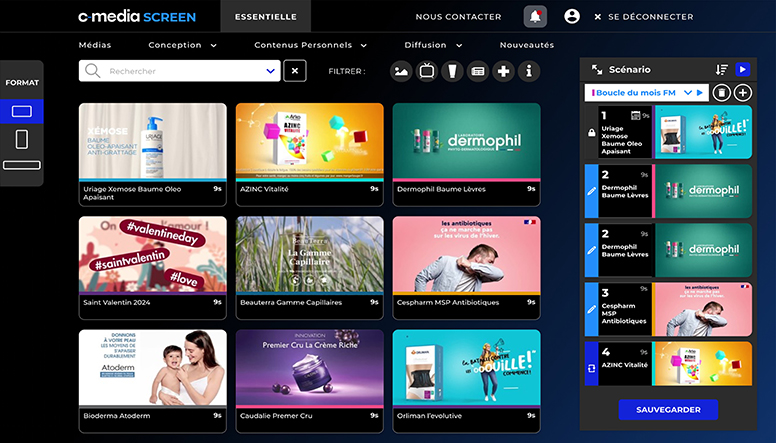Play Boucle du mois FM small arrow

(x=700, y=93)
